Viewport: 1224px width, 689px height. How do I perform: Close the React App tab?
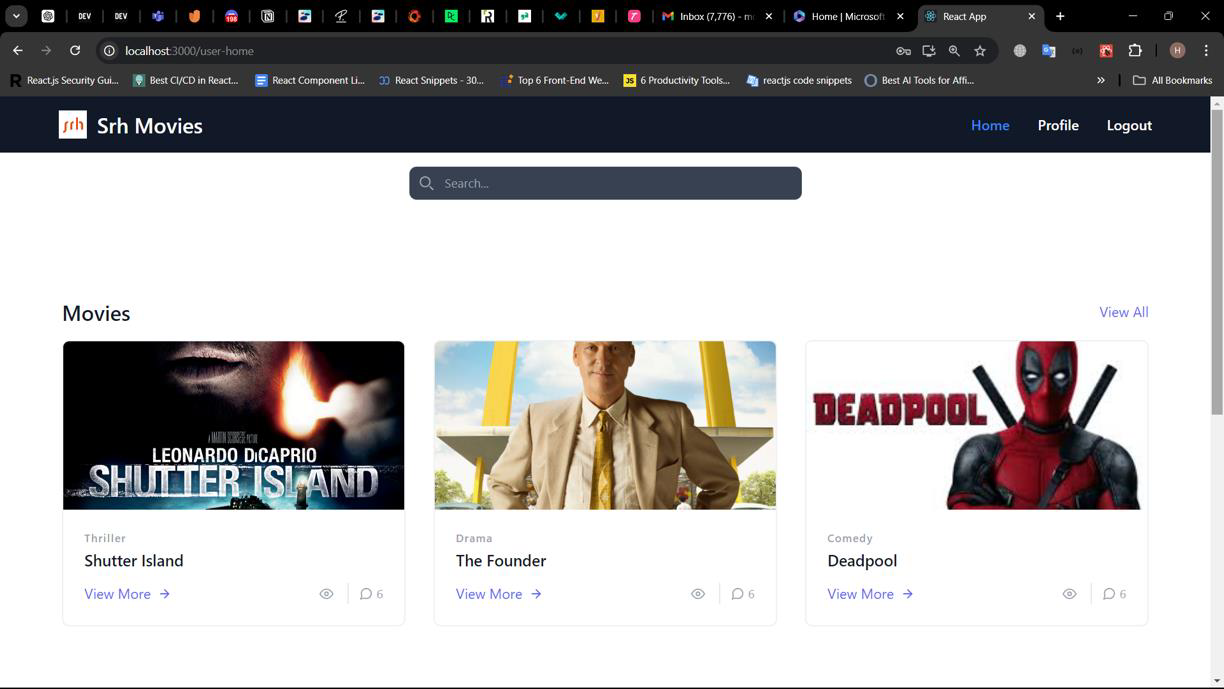[x=1032, y=16]
